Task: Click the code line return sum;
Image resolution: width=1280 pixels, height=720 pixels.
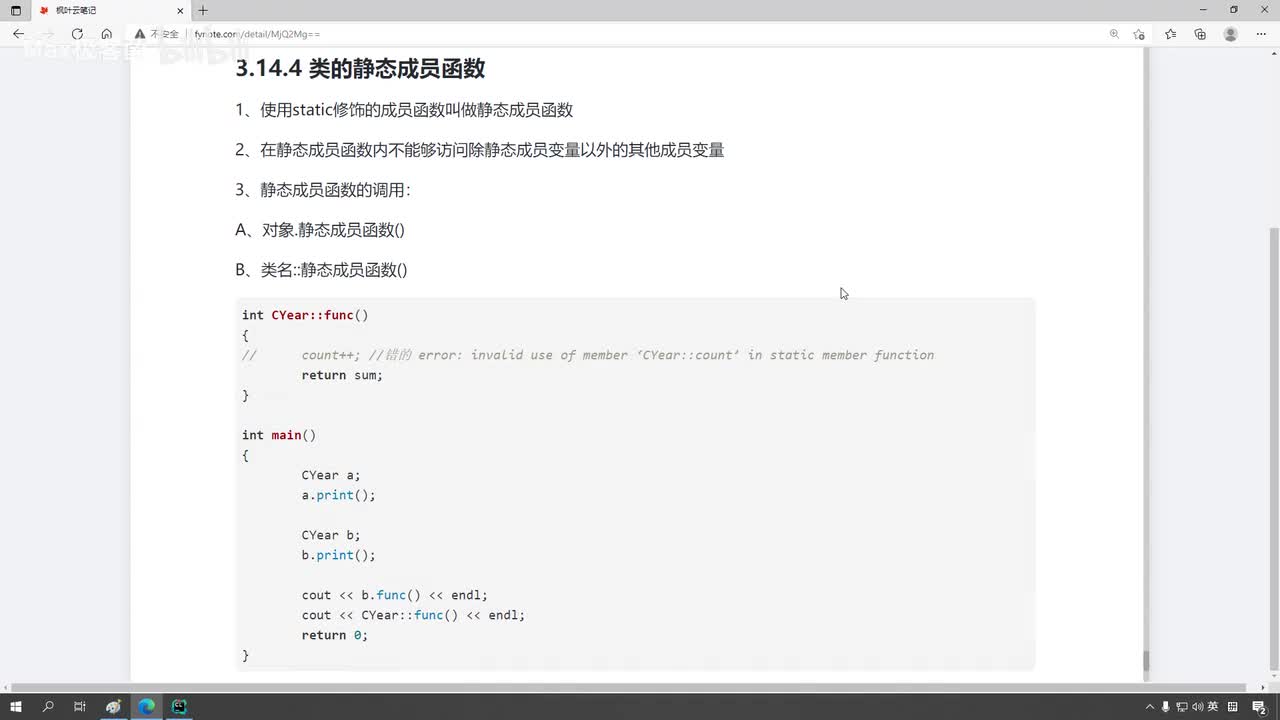Action: point(342,375)
